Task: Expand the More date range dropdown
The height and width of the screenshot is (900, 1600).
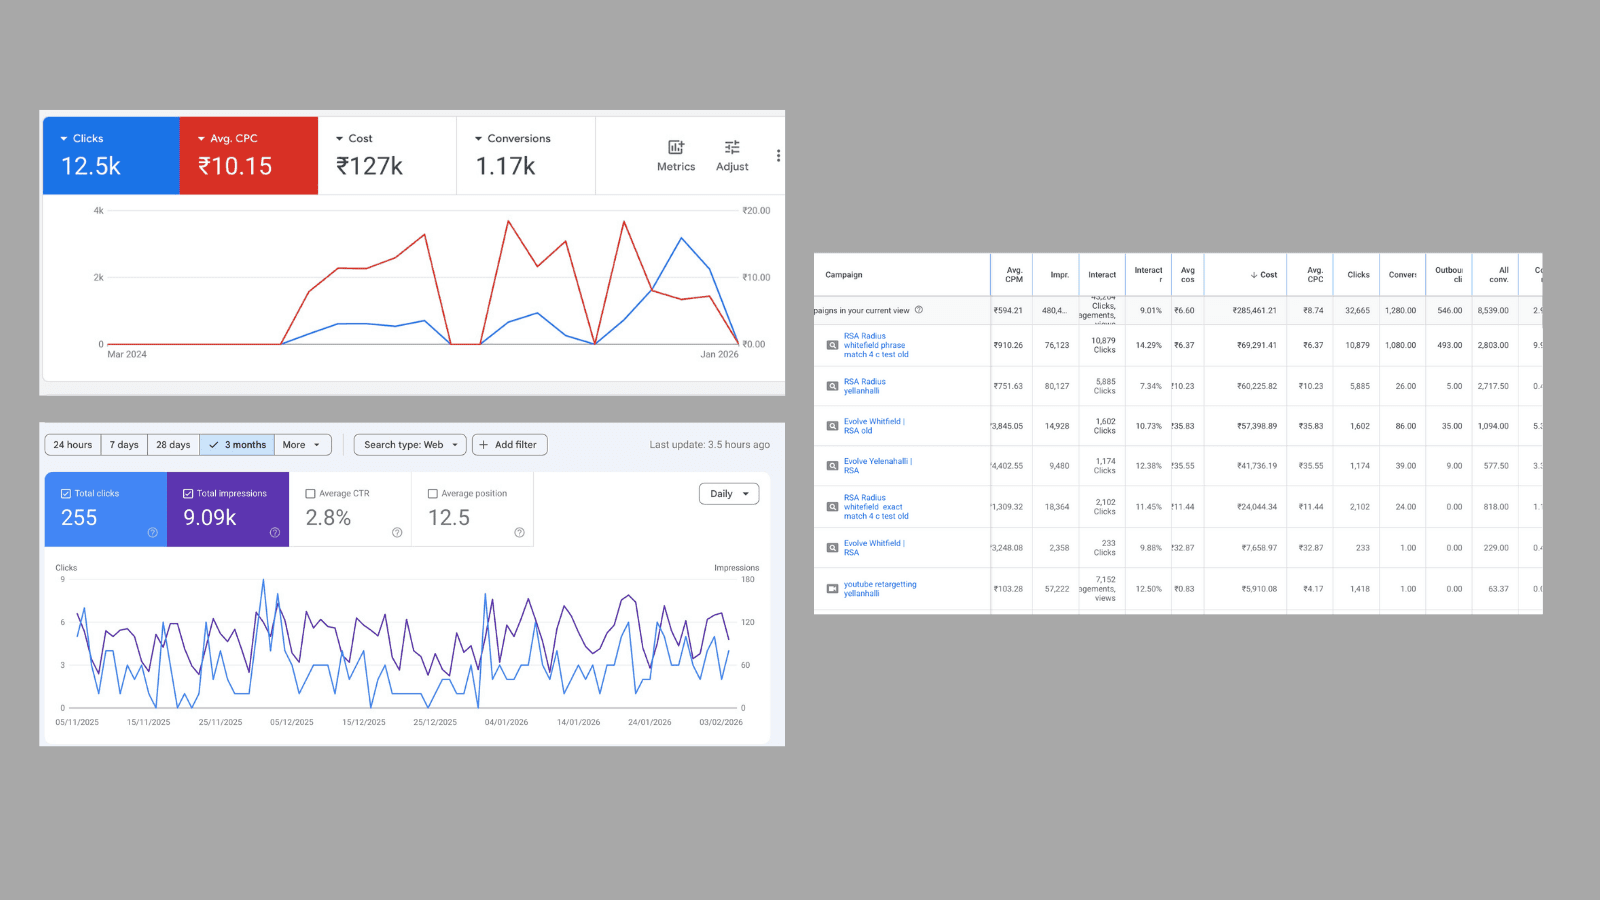Action: (x=302, y=445)
